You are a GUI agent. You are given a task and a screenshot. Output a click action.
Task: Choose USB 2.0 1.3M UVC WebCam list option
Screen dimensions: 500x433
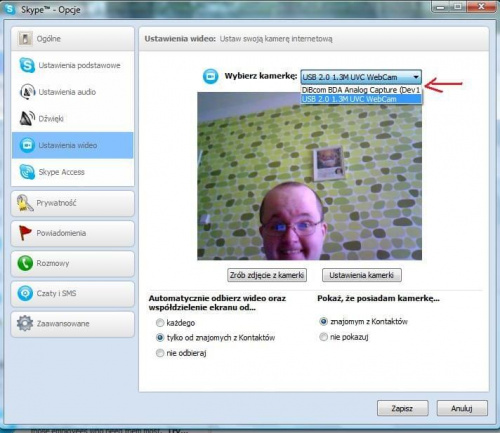point(361,99)
